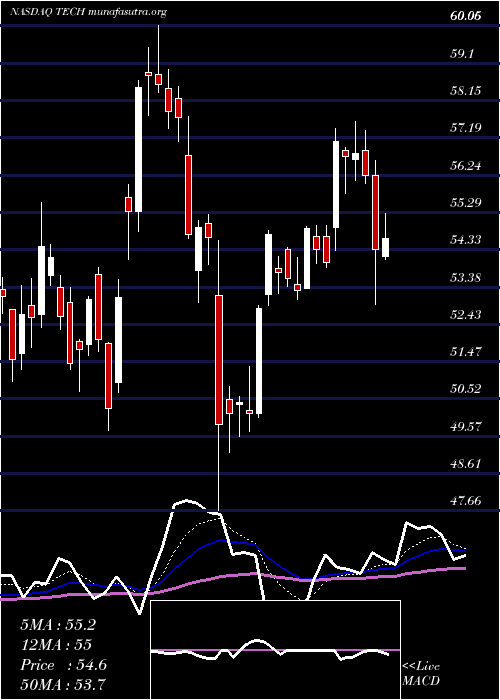500x700 pixels.
Task: Click the 50MA : 53.7 value
Action: pos(63,685)
